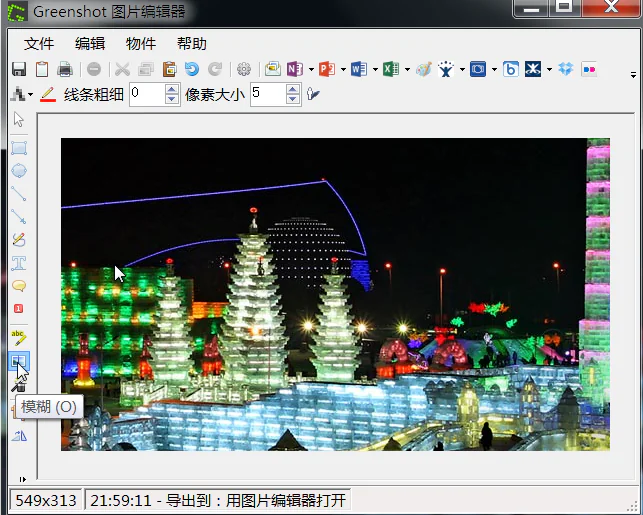The height and width of the screenshot is (515, 643).
Task: Export image to PowerPoint
Action: click(x=327, y=69)
